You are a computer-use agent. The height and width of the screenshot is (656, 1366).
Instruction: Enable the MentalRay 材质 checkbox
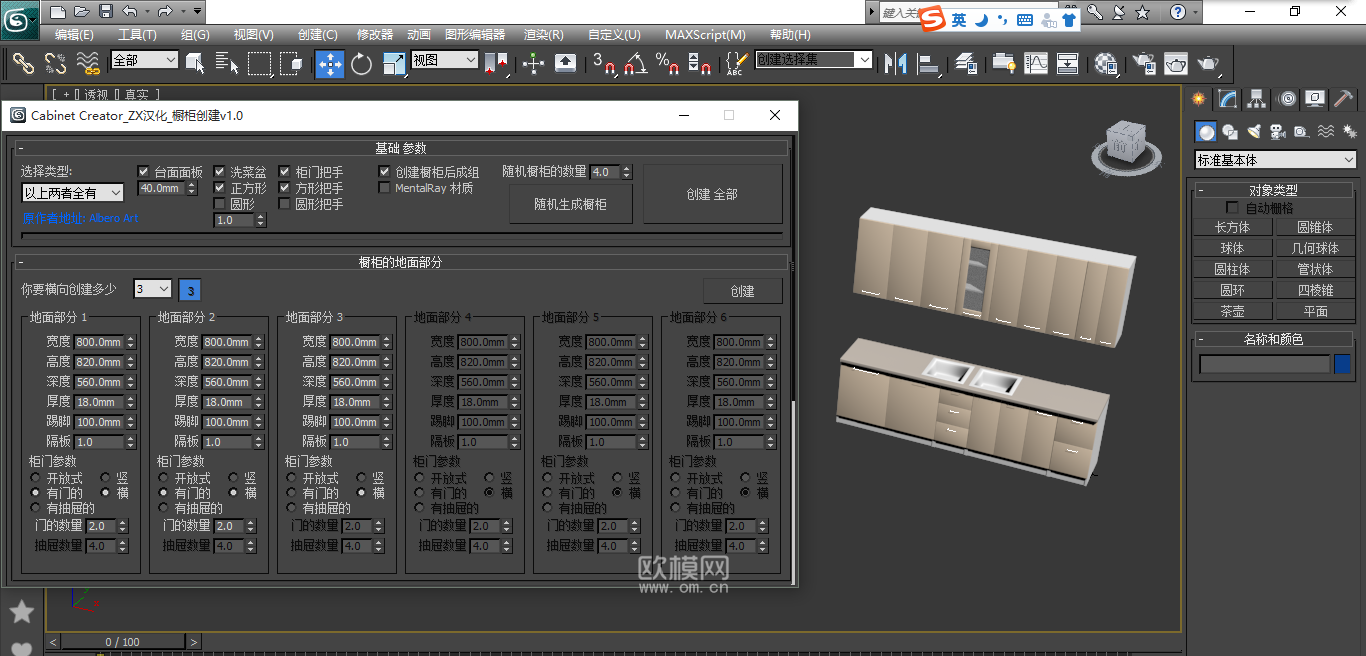[385, 188]
